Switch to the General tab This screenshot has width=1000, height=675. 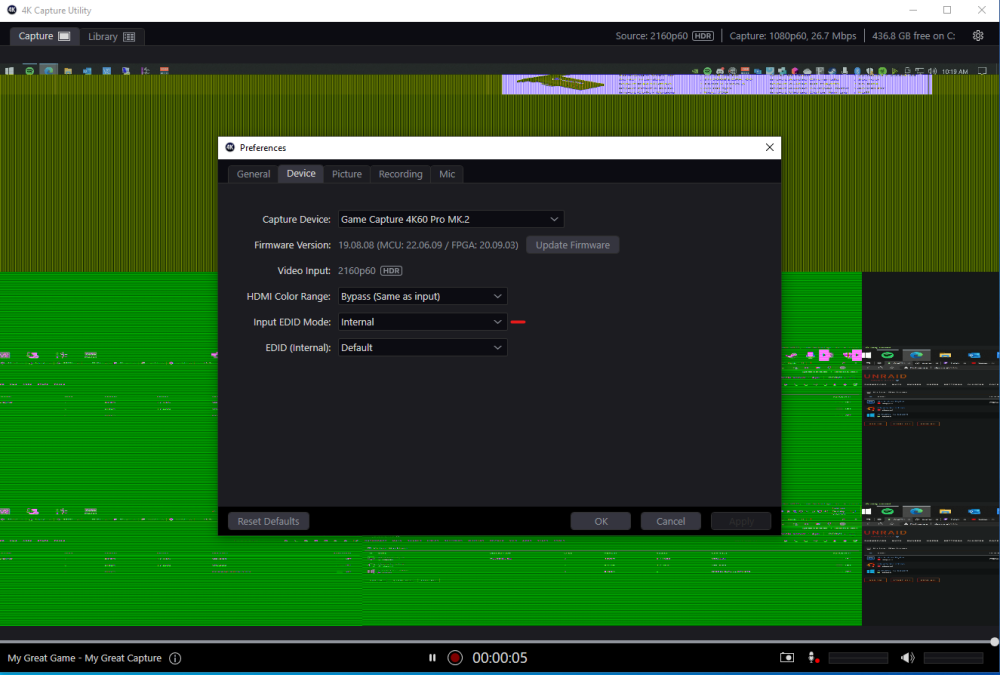(x=253, y=174)
